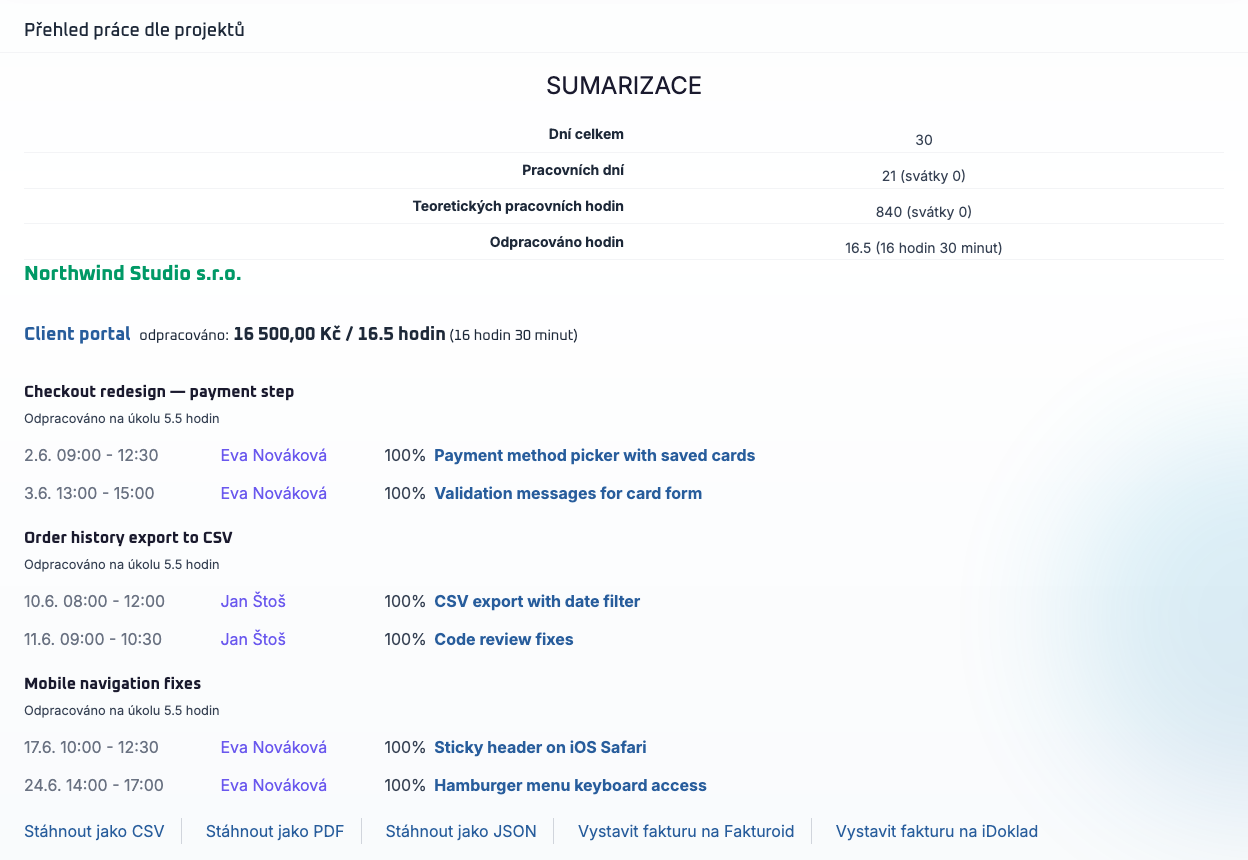Viewport: 1248px width, 860px height.
Task: Click Stáhnout jako PDF link
Action: pos(275,831)
